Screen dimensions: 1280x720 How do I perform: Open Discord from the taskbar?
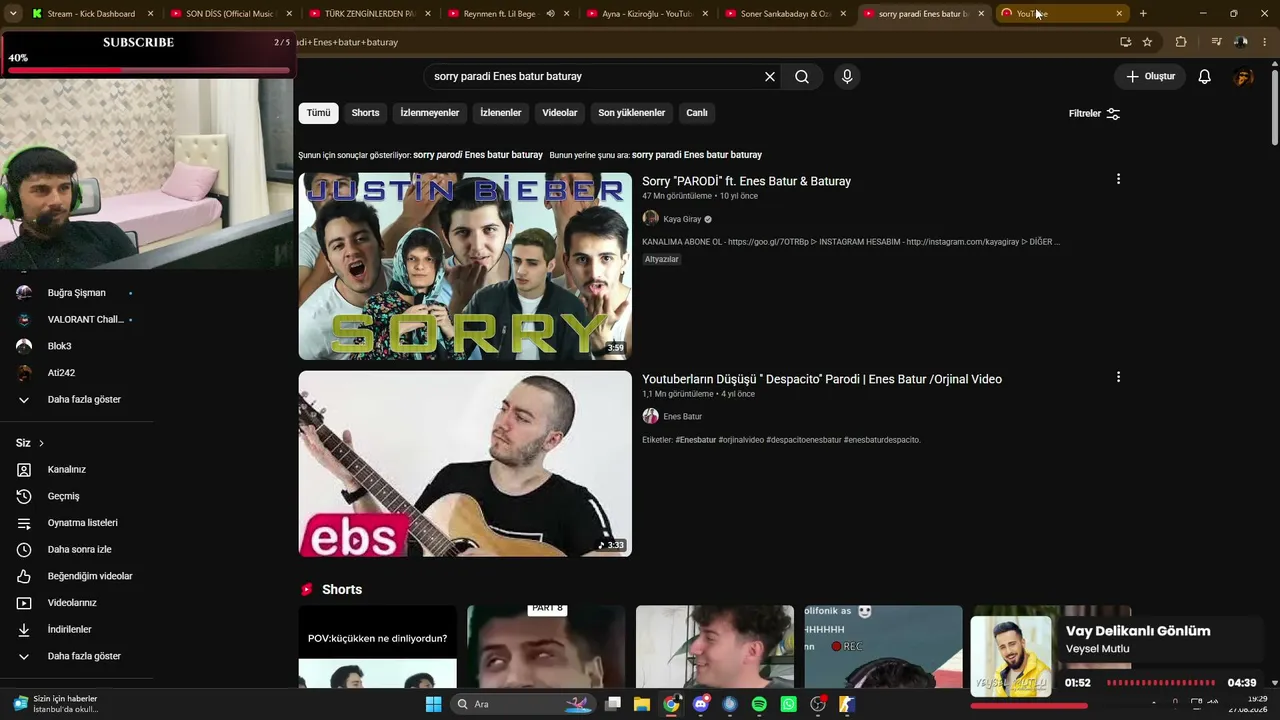701,704
